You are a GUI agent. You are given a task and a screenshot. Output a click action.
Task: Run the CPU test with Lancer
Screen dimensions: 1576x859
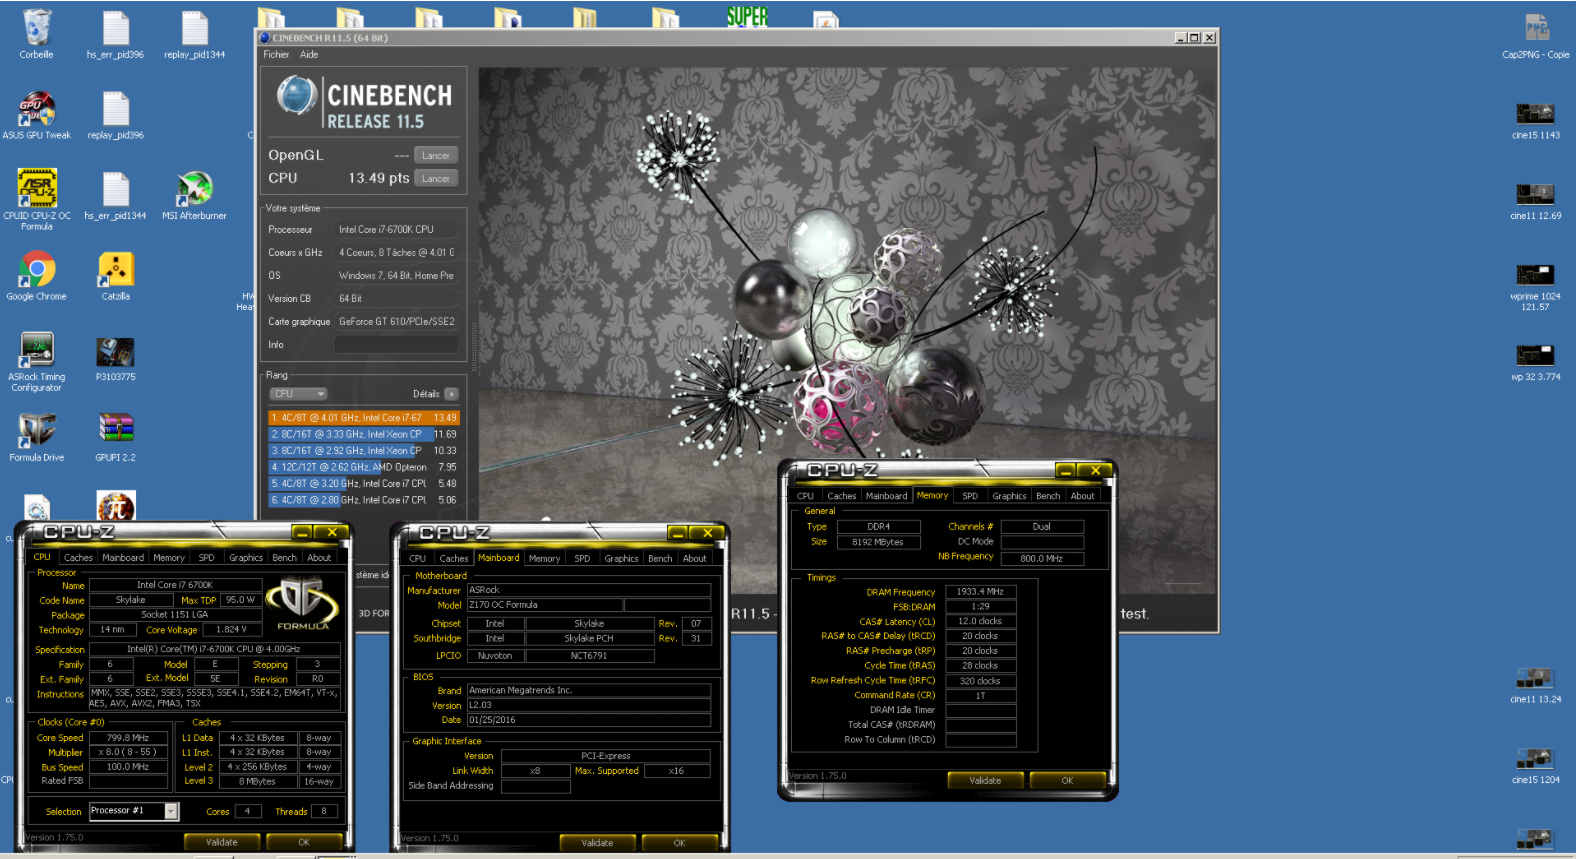[436, 178]
